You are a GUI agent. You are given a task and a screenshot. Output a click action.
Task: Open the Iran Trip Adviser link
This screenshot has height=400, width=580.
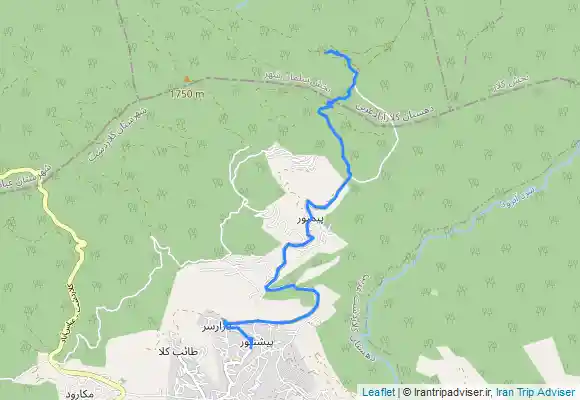[x=535, y=392]
